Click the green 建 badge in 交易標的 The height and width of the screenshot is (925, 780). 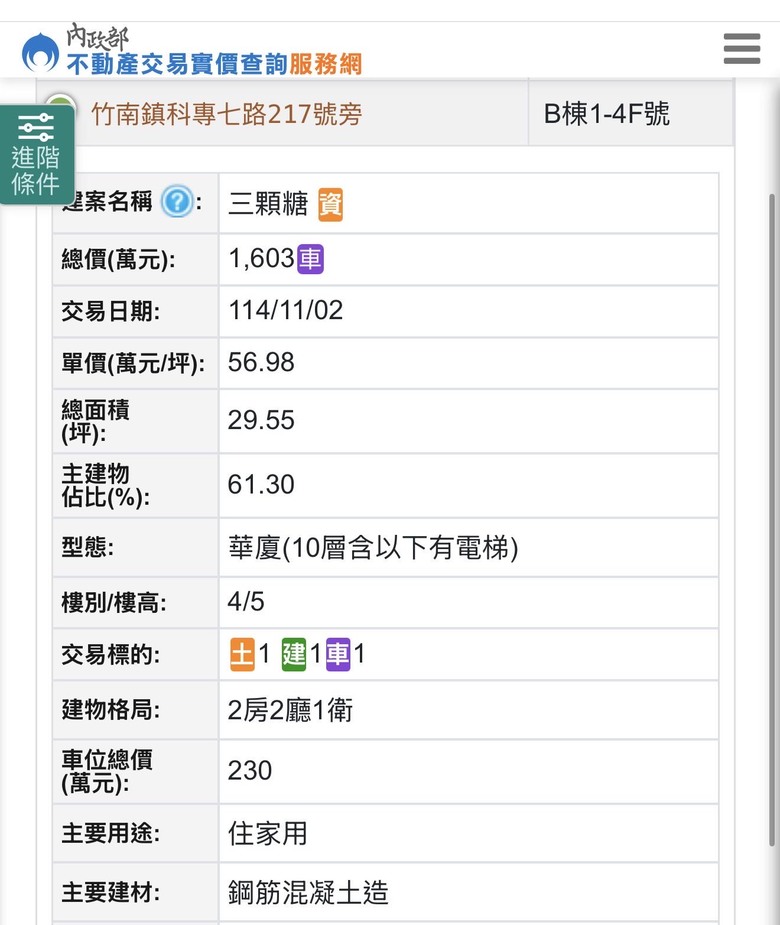point(293,655)
